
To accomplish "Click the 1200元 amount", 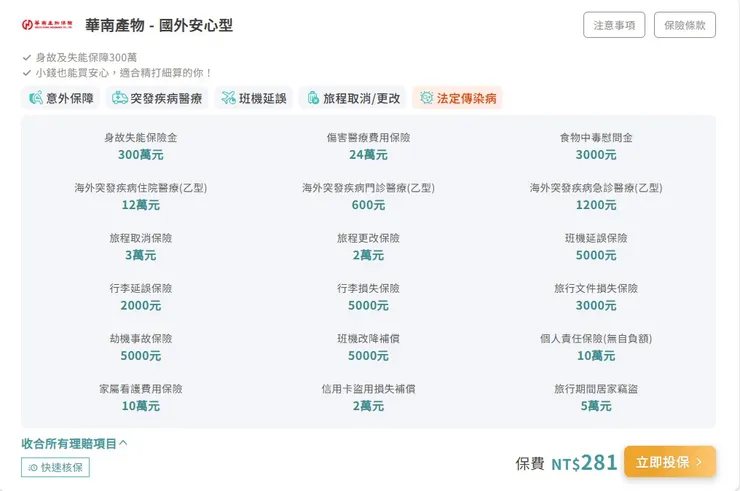I will coord(596,205).
